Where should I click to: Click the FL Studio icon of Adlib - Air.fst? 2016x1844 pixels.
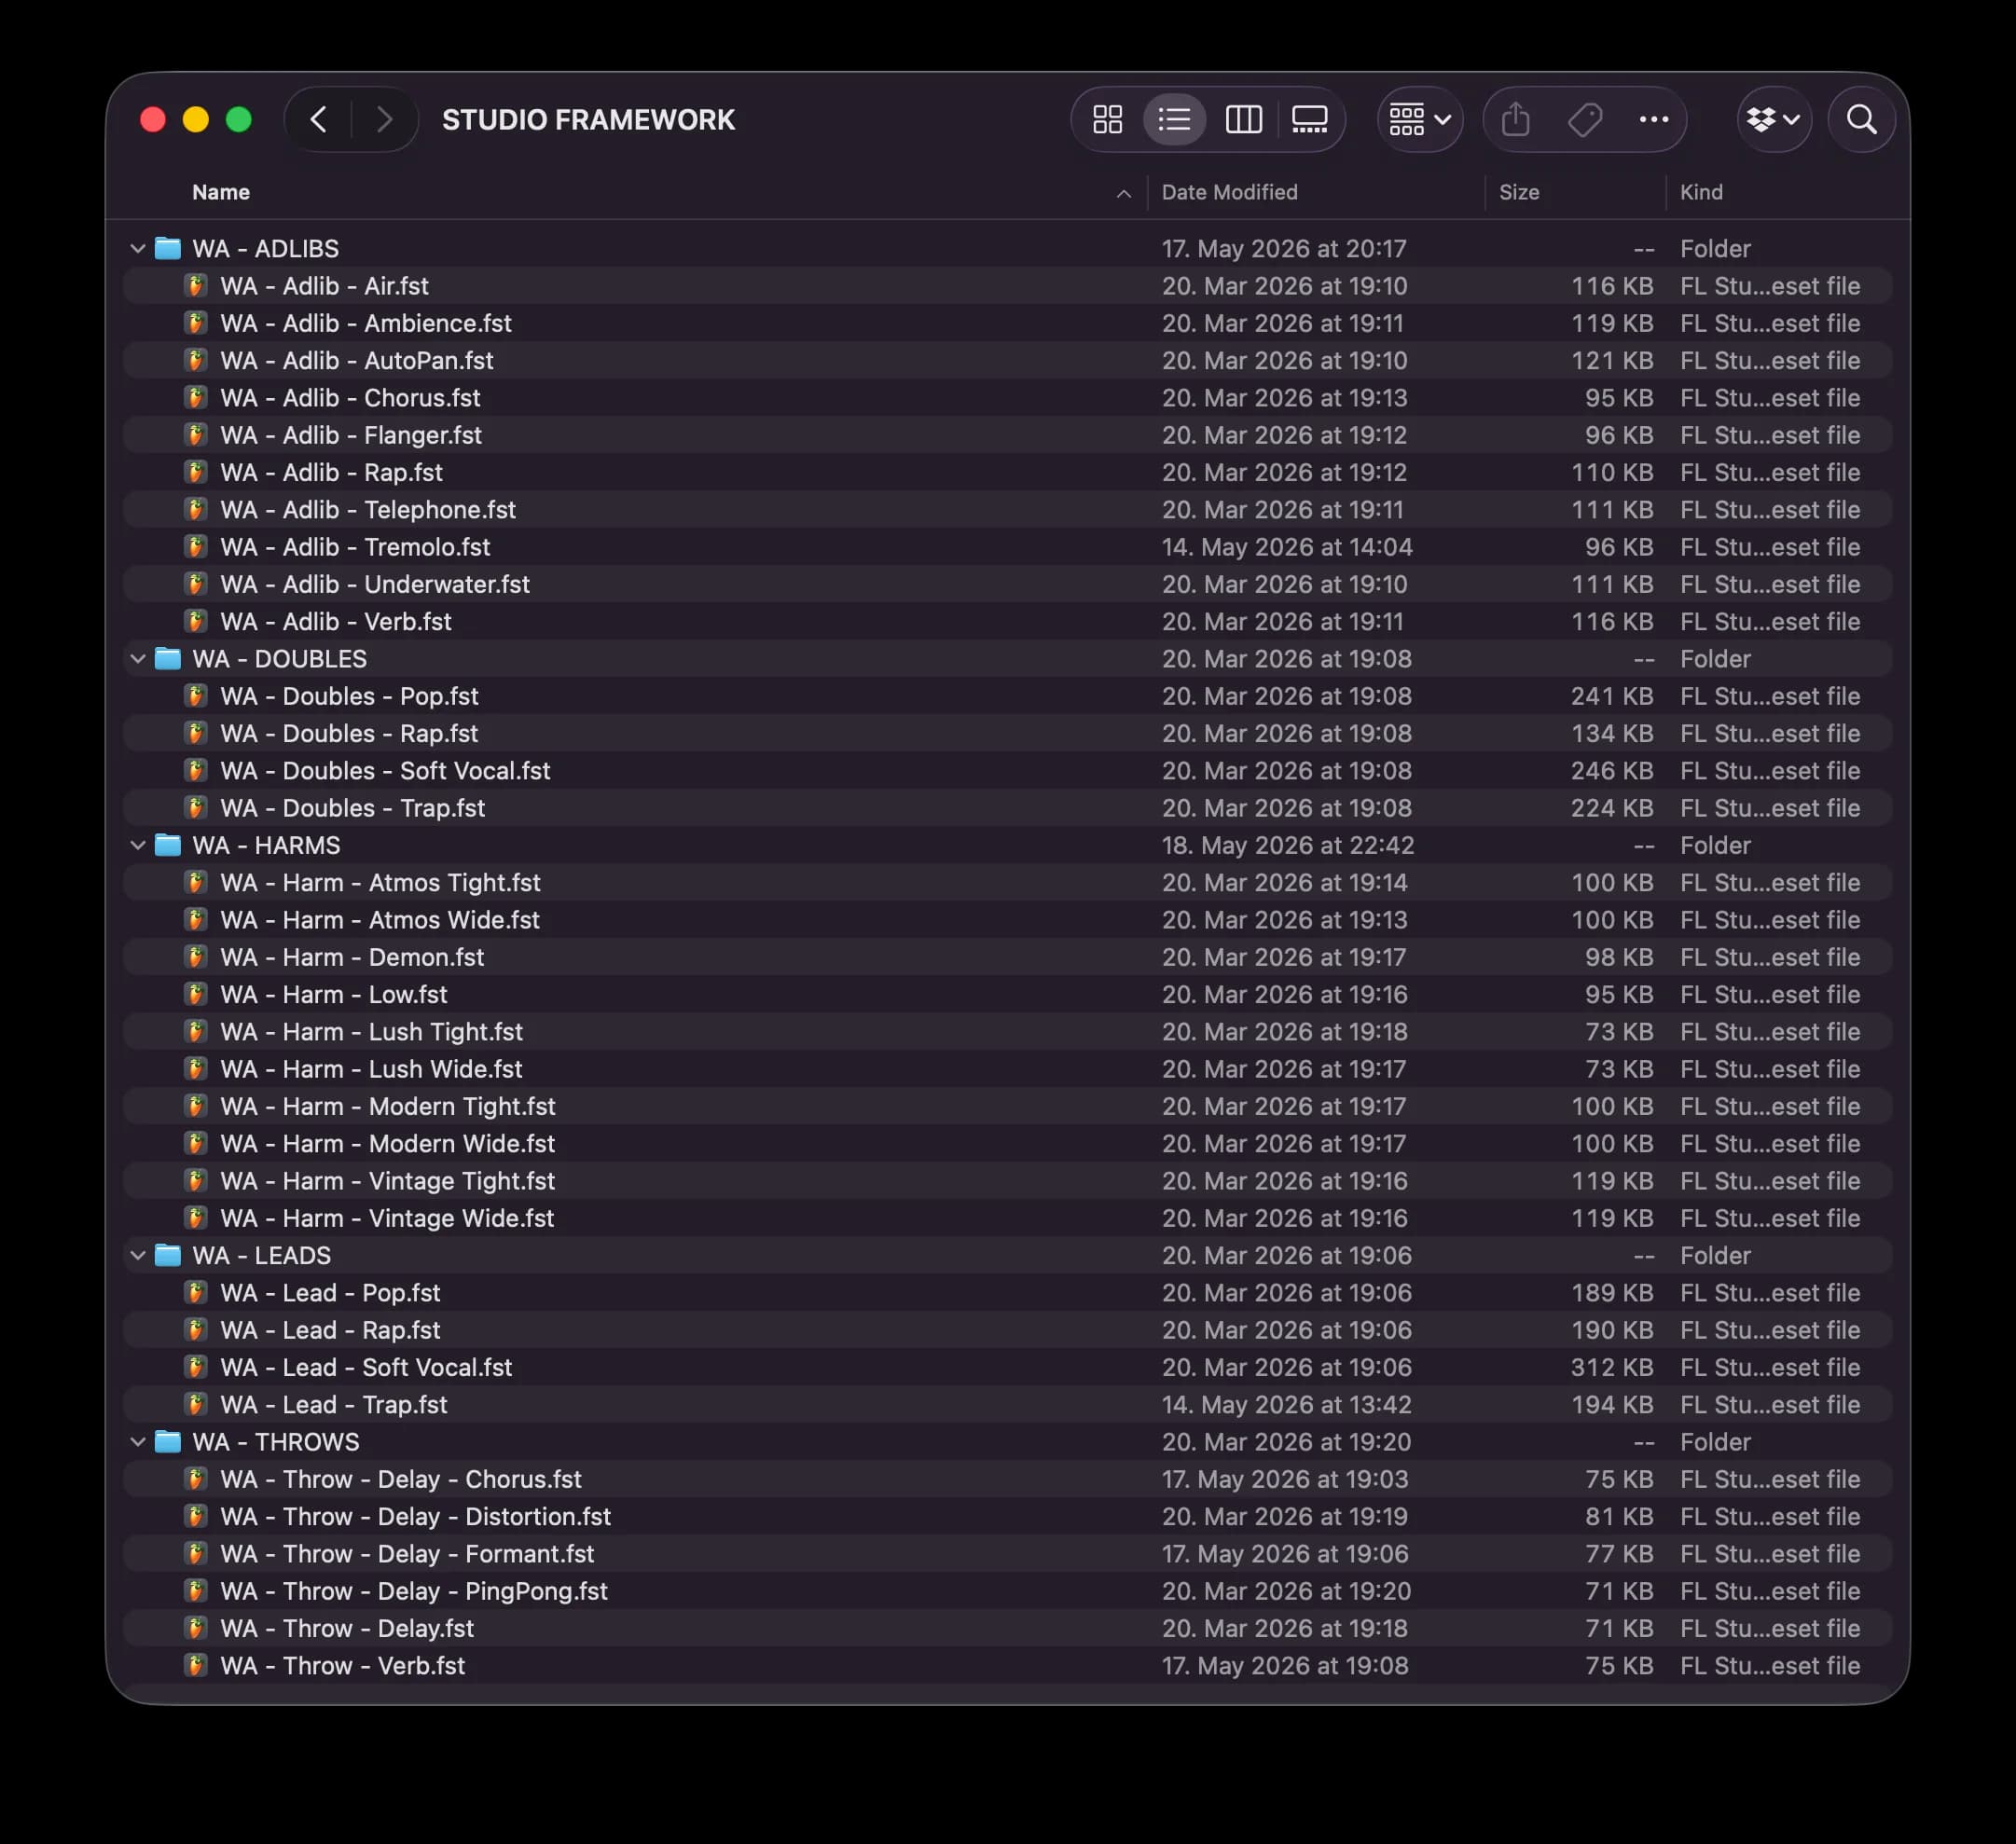(x=196, y=285)
